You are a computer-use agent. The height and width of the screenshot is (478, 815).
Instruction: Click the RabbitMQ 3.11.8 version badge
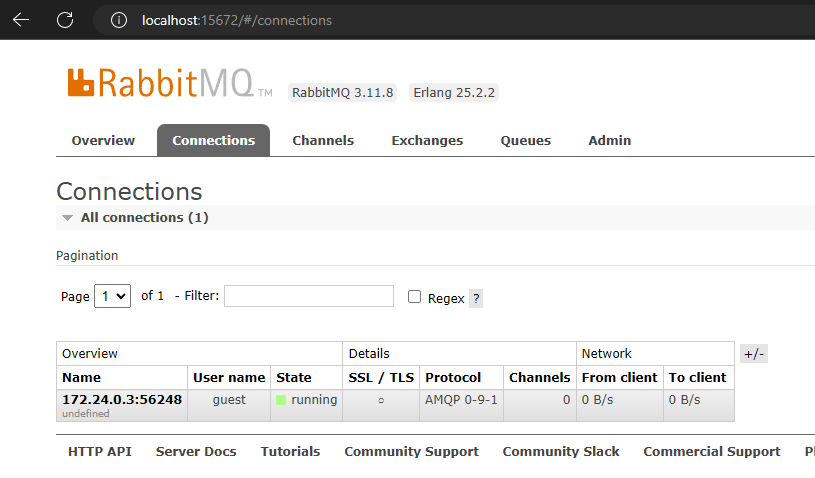[x=343, y=92]
